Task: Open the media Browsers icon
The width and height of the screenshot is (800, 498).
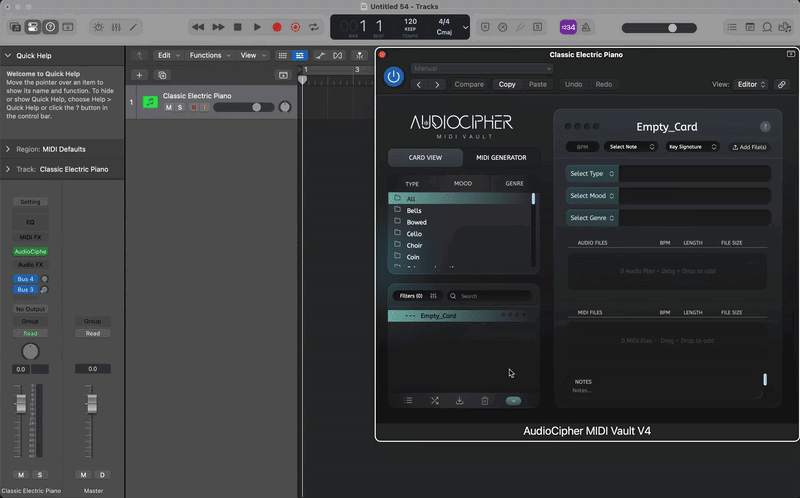Action: (x=785, y=27)
